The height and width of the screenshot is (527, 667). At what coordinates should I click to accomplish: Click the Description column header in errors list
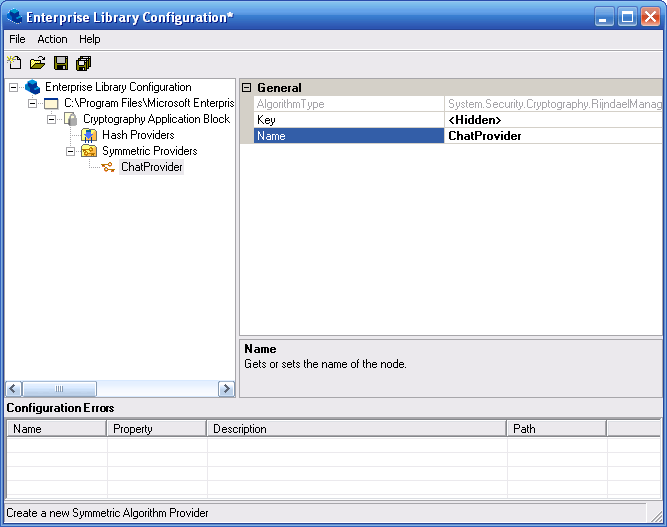click(x=356, y=429)
